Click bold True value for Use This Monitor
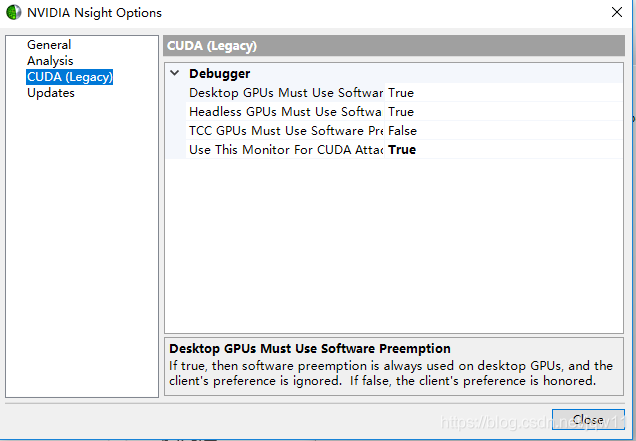The width and height of the screenshot is (636, 441). click(402, 150)
